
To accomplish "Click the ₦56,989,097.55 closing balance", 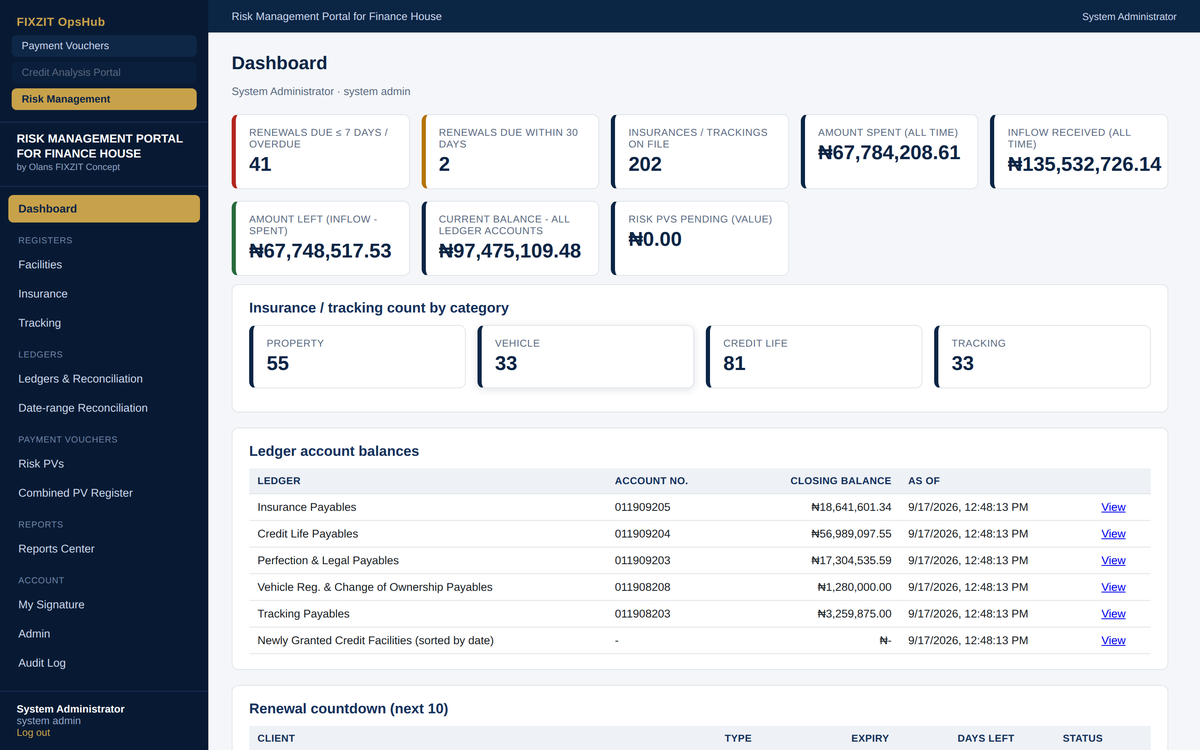I will pyautogui.click(x=851, y=534).
